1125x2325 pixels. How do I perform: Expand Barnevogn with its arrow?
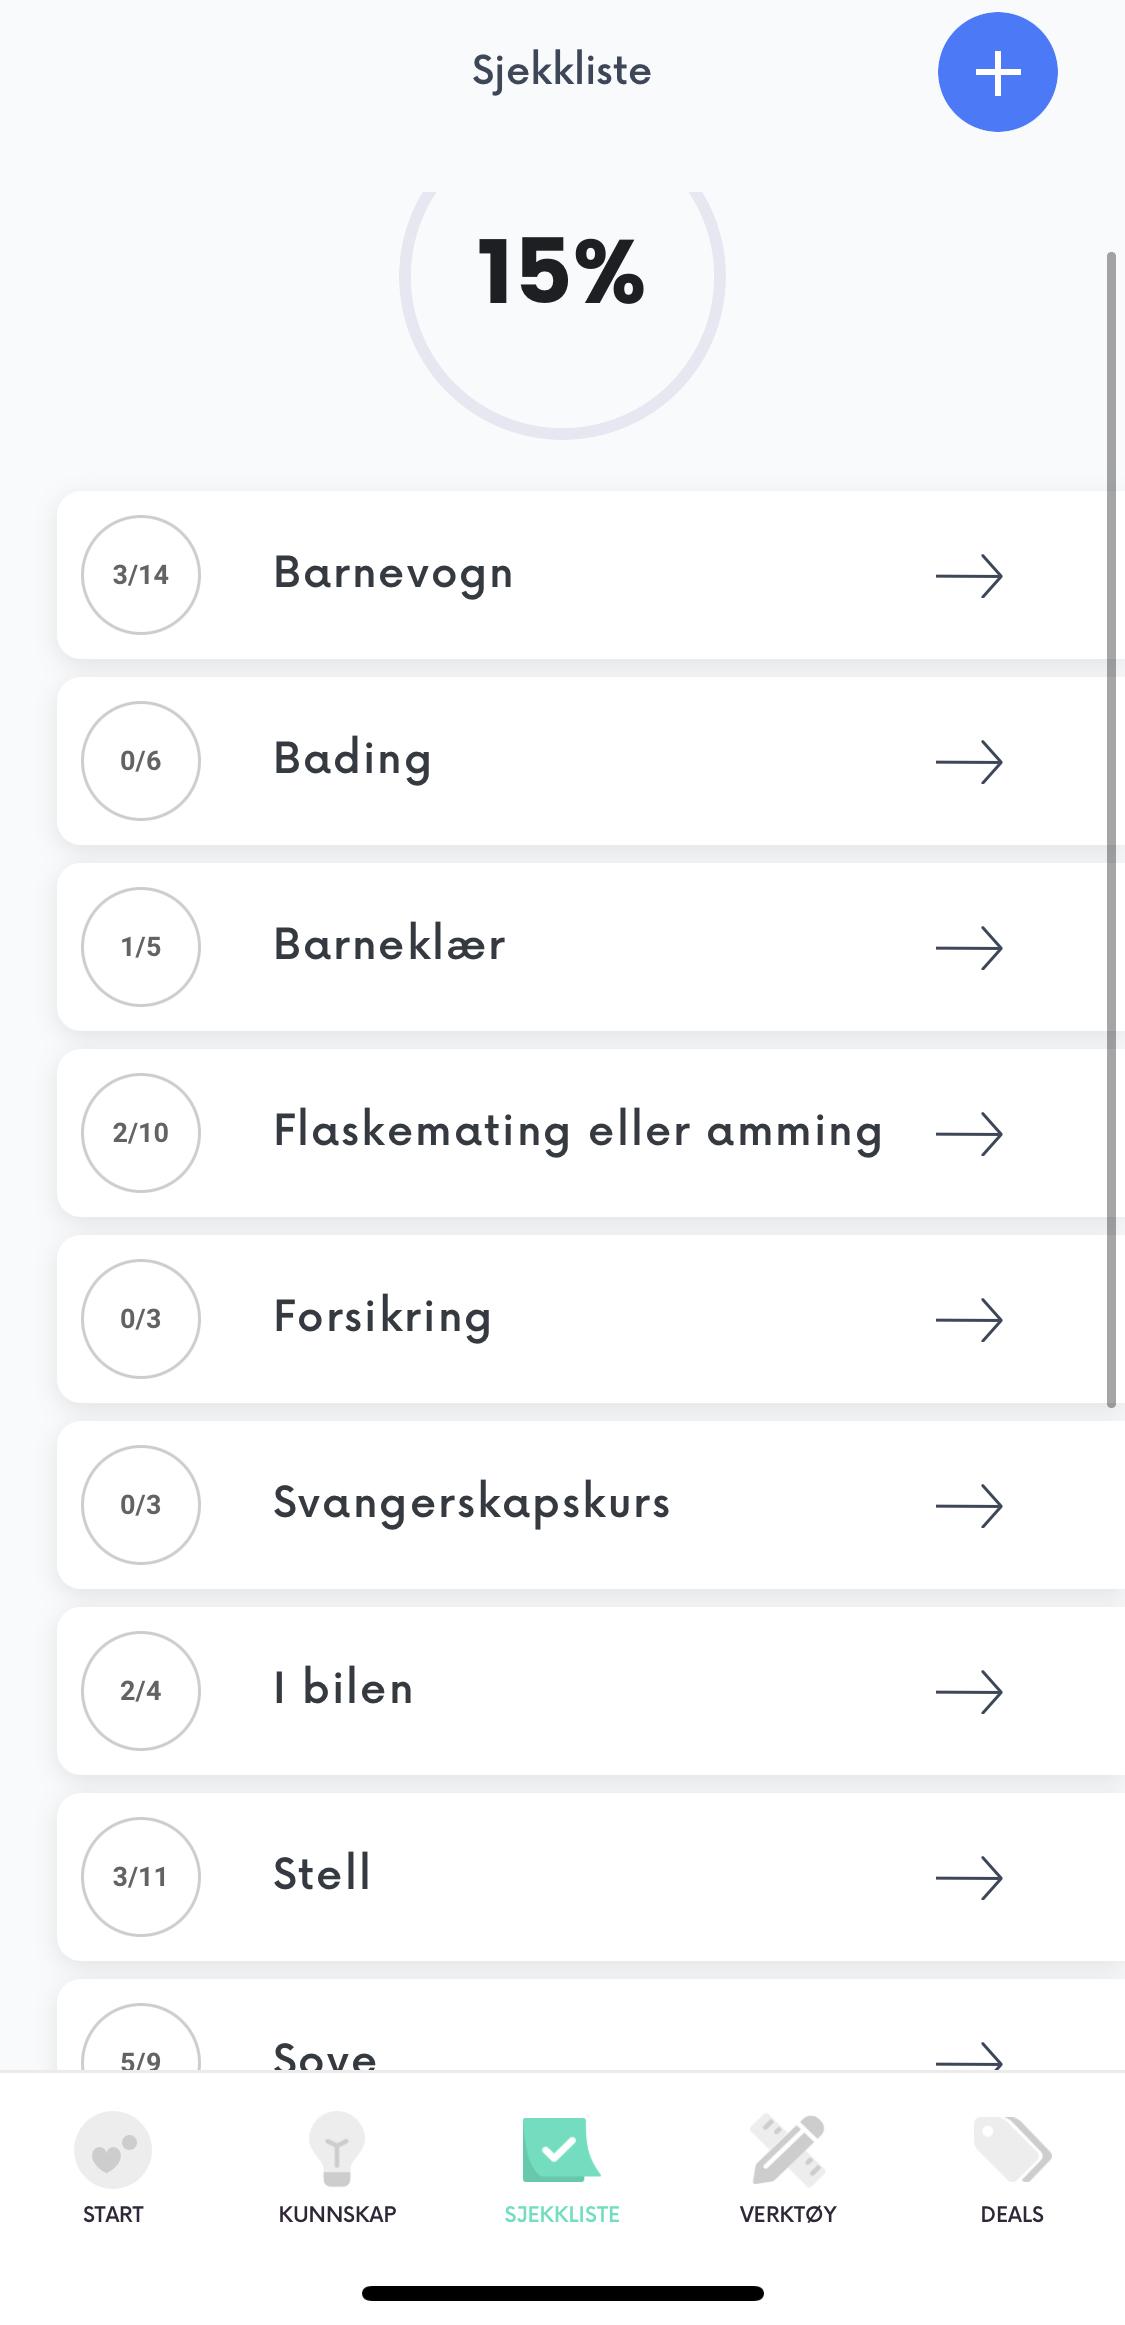tap(969, 576)
